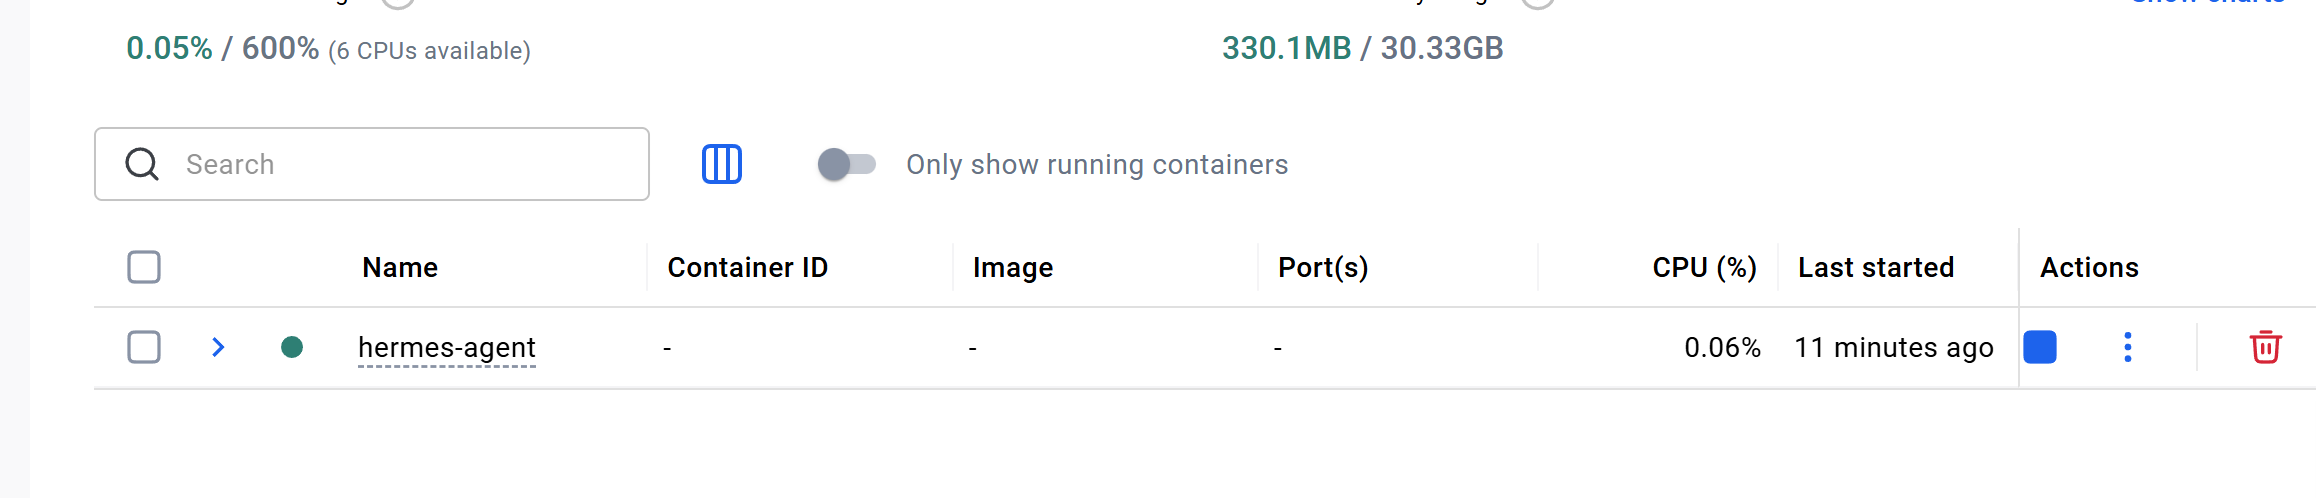Delete the hermes-agent container with trash icon
2316x498 pixels.
pos(2265,347)
